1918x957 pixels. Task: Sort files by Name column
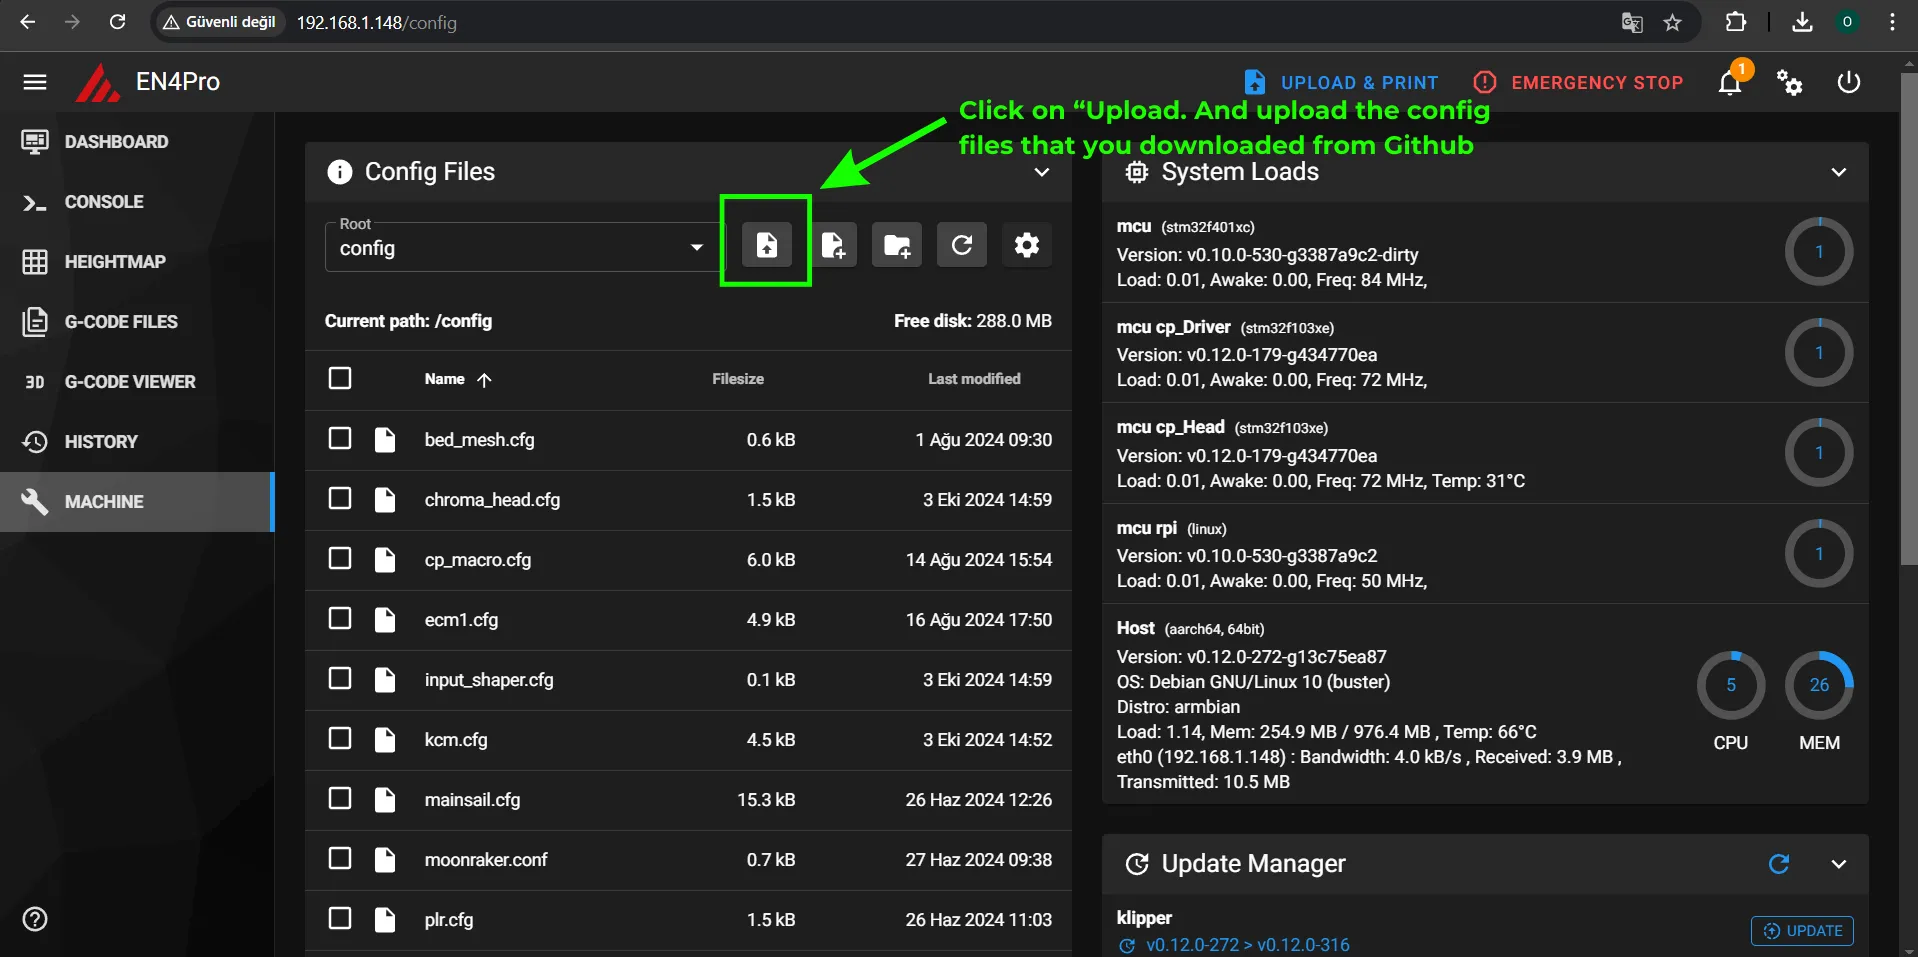(458, 379)
